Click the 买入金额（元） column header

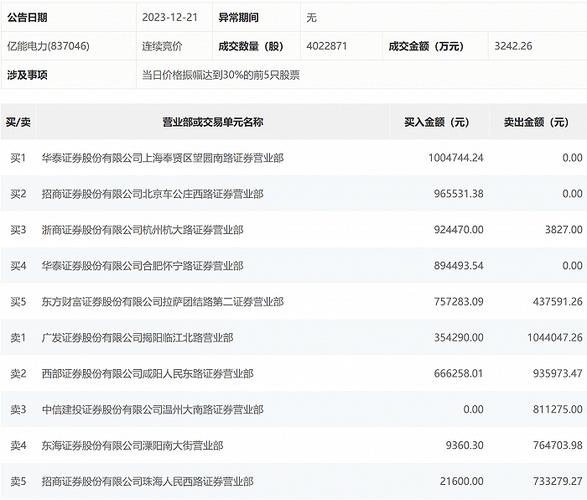coord(437,122)
